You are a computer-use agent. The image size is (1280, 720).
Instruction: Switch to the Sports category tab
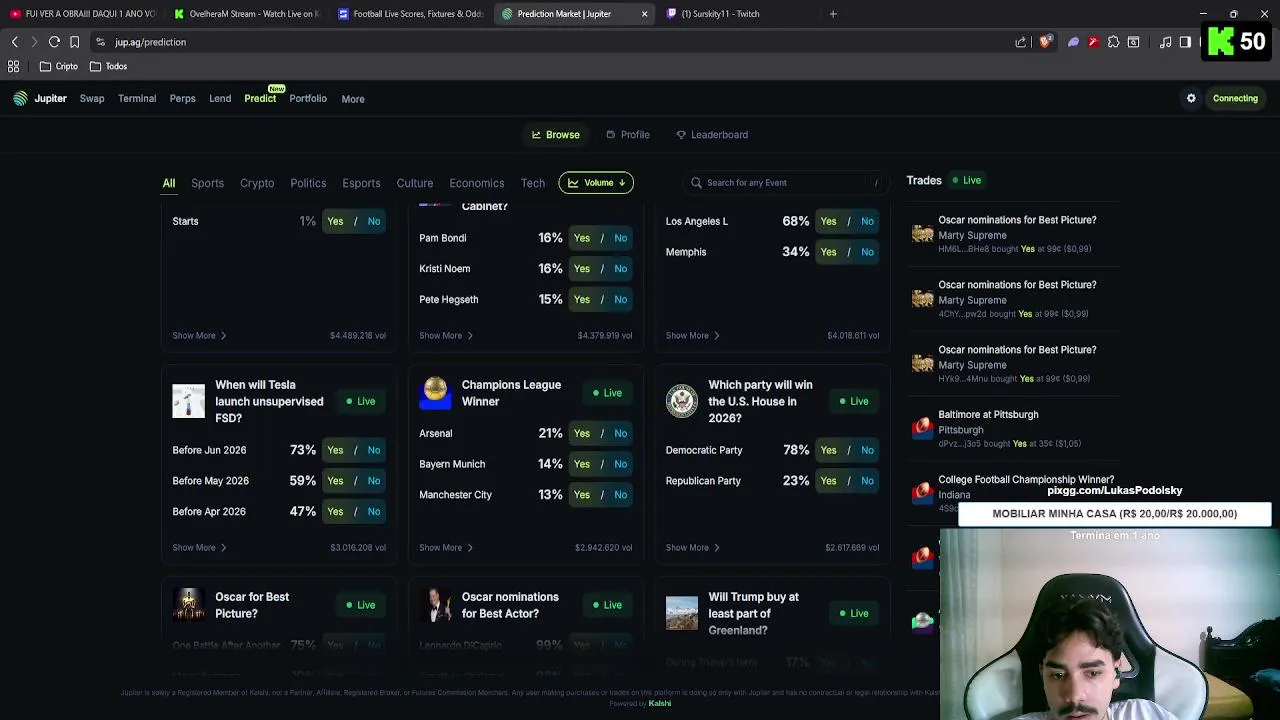(x=207, y=183)
